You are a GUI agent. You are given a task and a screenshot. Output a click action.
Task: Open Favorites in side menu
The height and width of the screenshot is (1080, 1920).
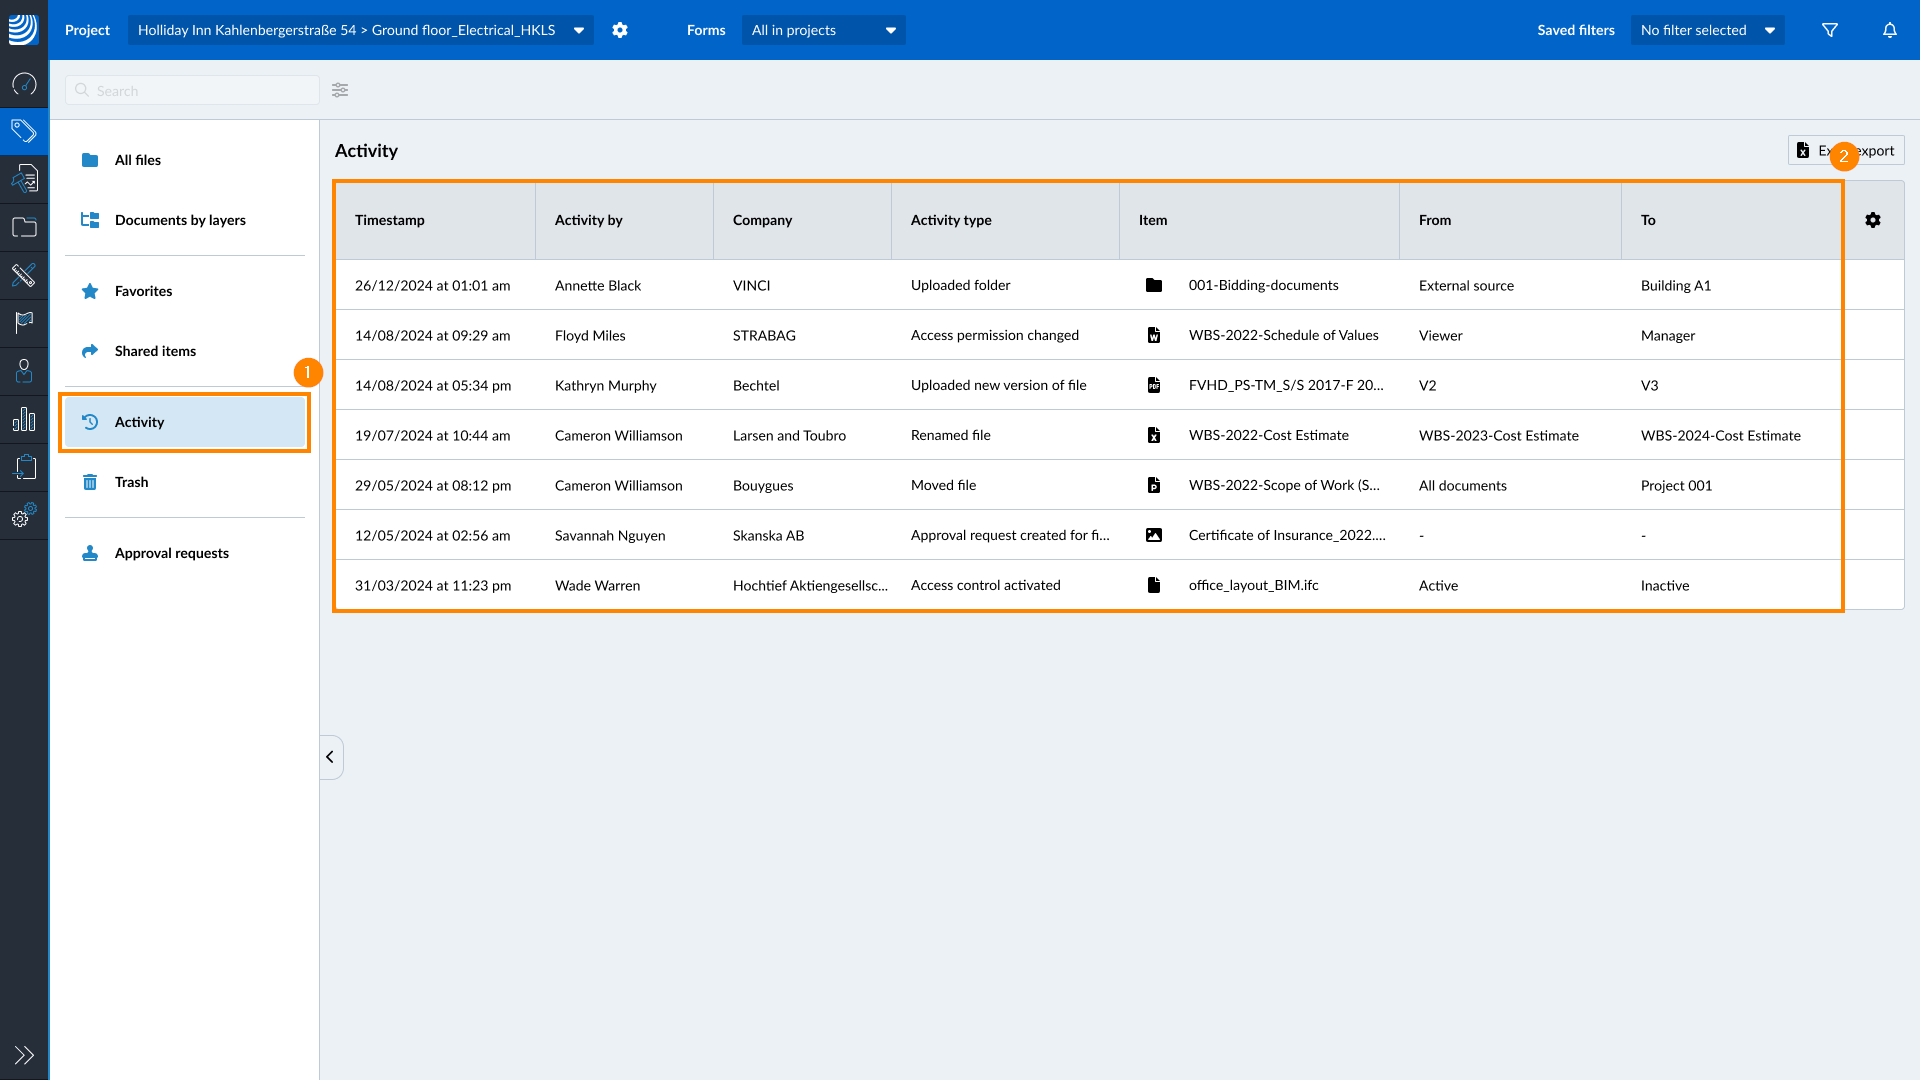[x=185, y=291]
